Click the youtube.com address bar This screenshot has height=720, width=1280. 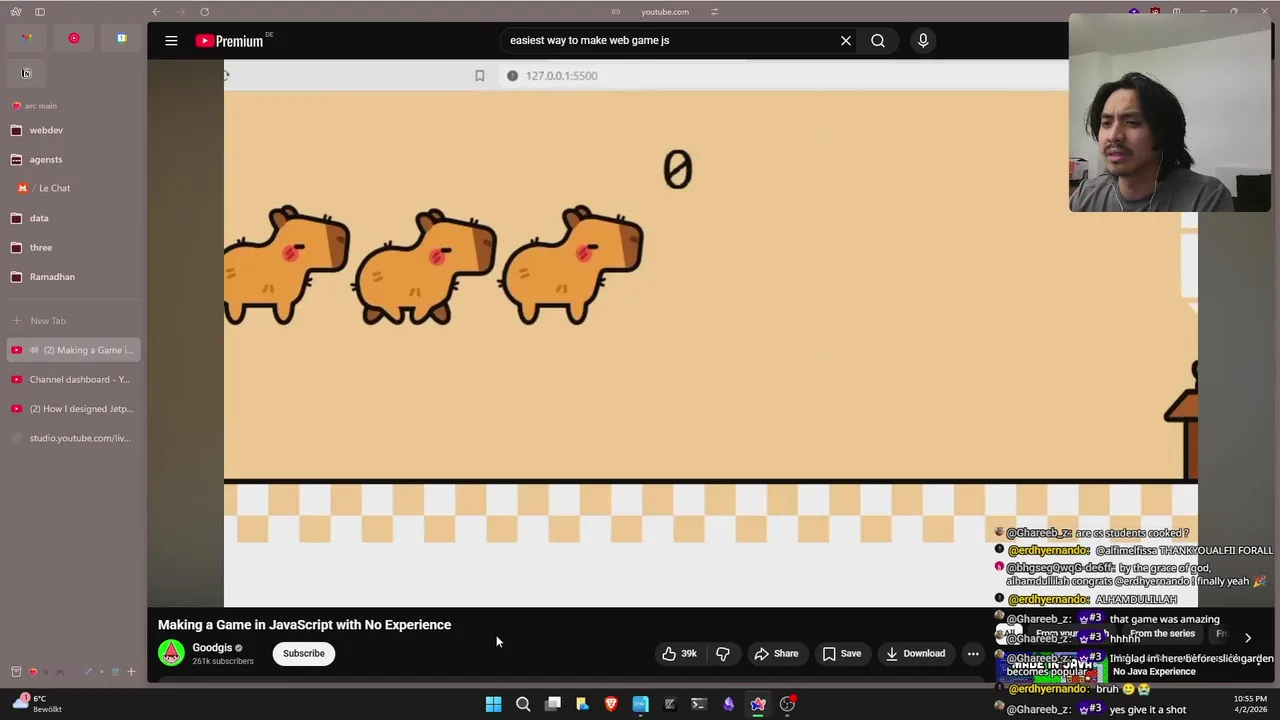(x=665, y=12)
